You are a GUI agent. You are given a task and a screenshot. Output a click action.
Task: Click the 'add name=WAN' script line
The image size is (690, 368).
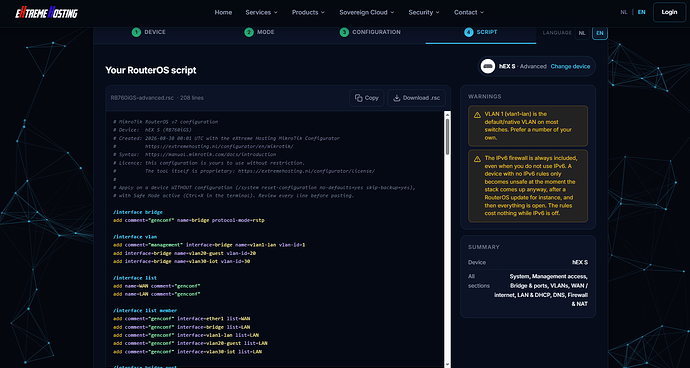(157, 286)
